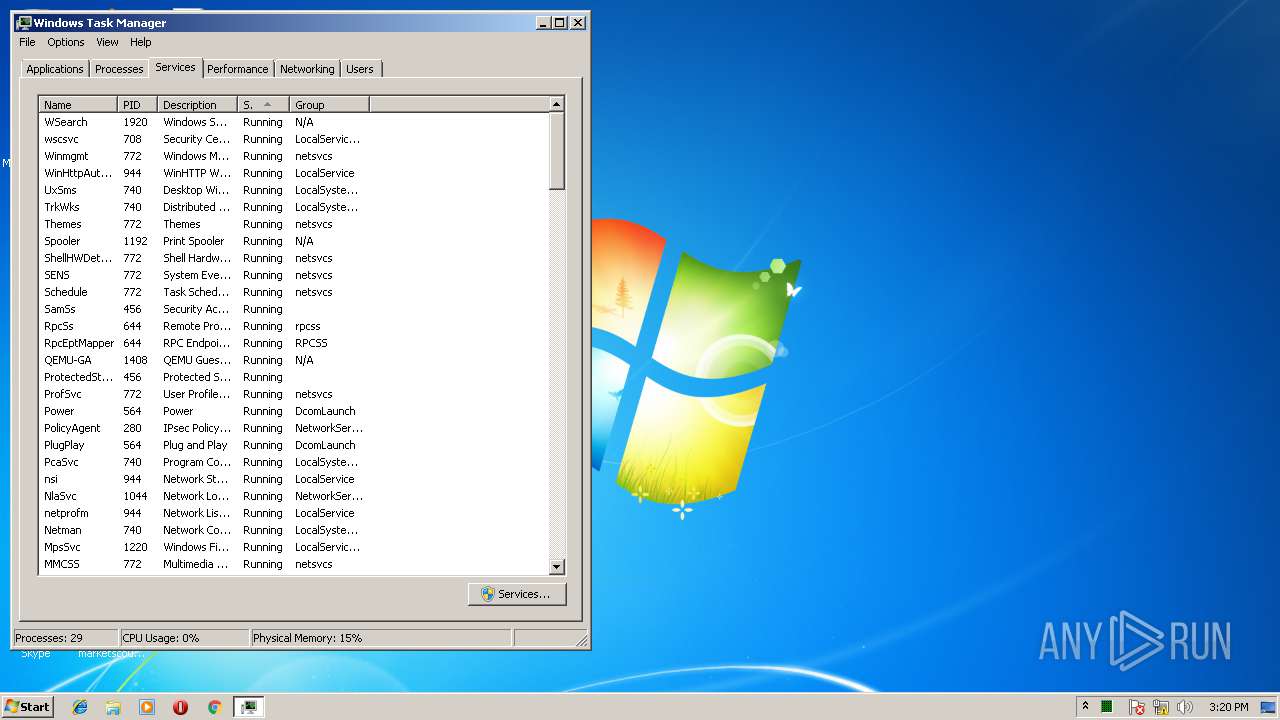The width and height of the screenshot is (1280, 720).
Task: Open the Options menu
Action: click(66, 42)
